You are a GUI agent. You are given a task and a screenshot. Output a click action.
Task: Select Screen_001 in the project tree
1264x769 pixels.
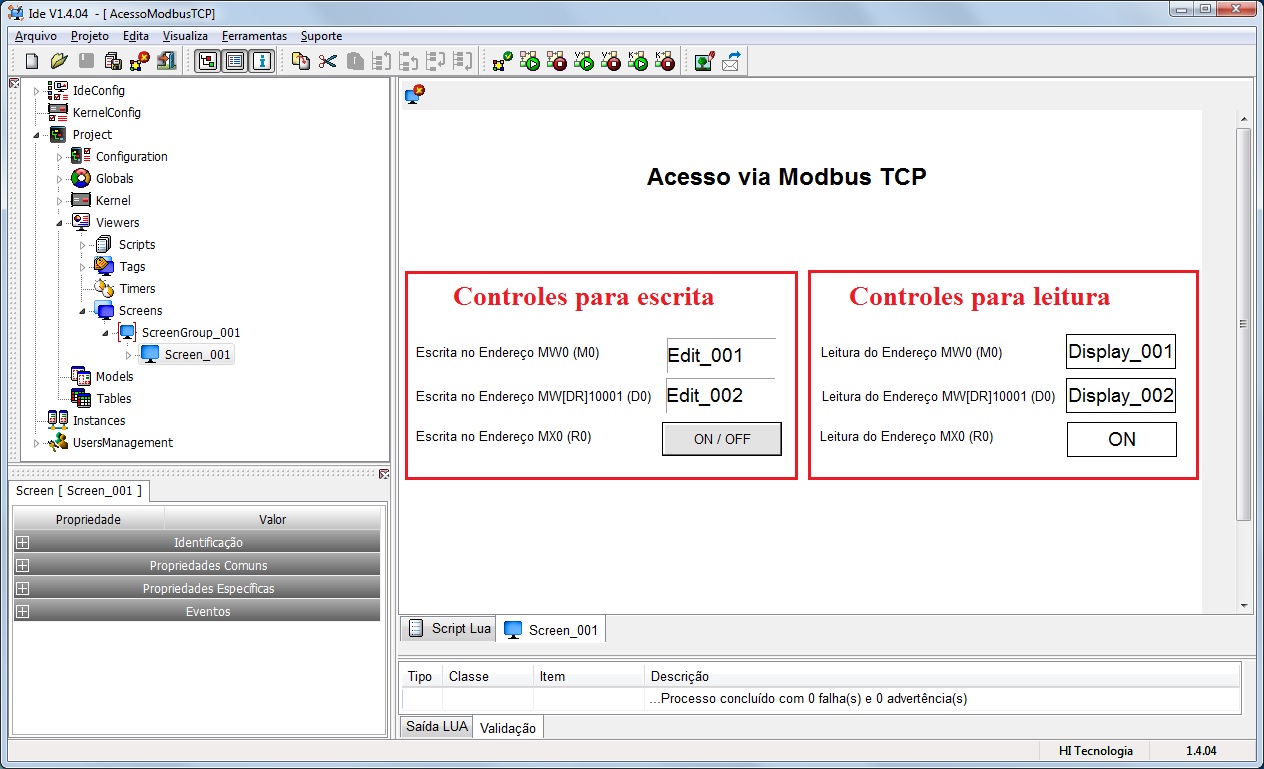tap(198, 354)
